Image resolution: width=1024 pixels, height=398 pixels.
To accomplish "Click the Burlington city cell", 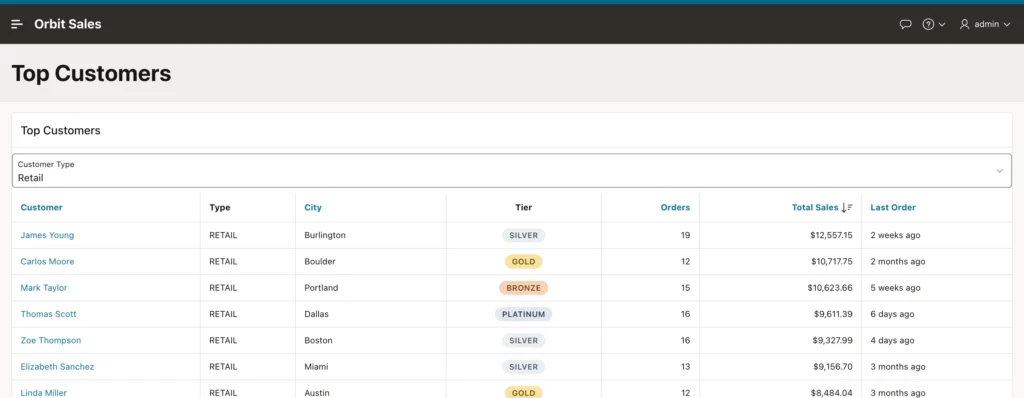I will (325, 235).
